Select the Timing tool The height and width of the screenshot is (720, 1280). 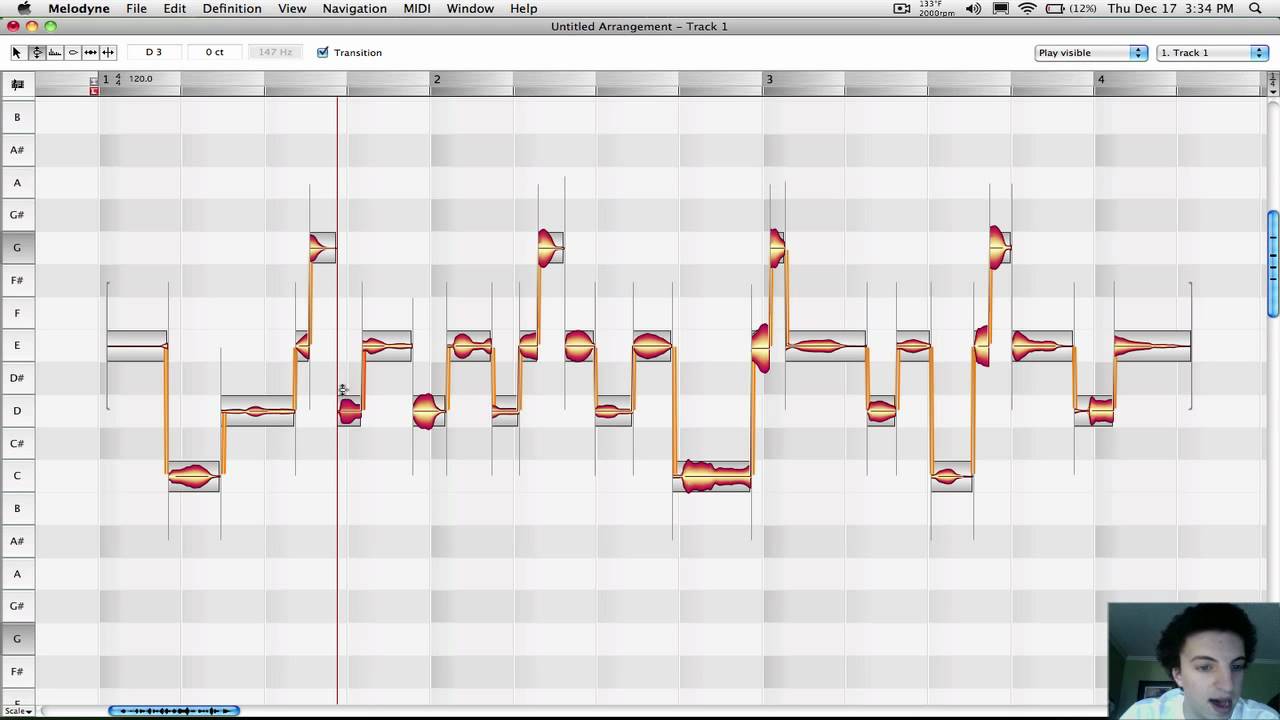[x=90, y=52]
